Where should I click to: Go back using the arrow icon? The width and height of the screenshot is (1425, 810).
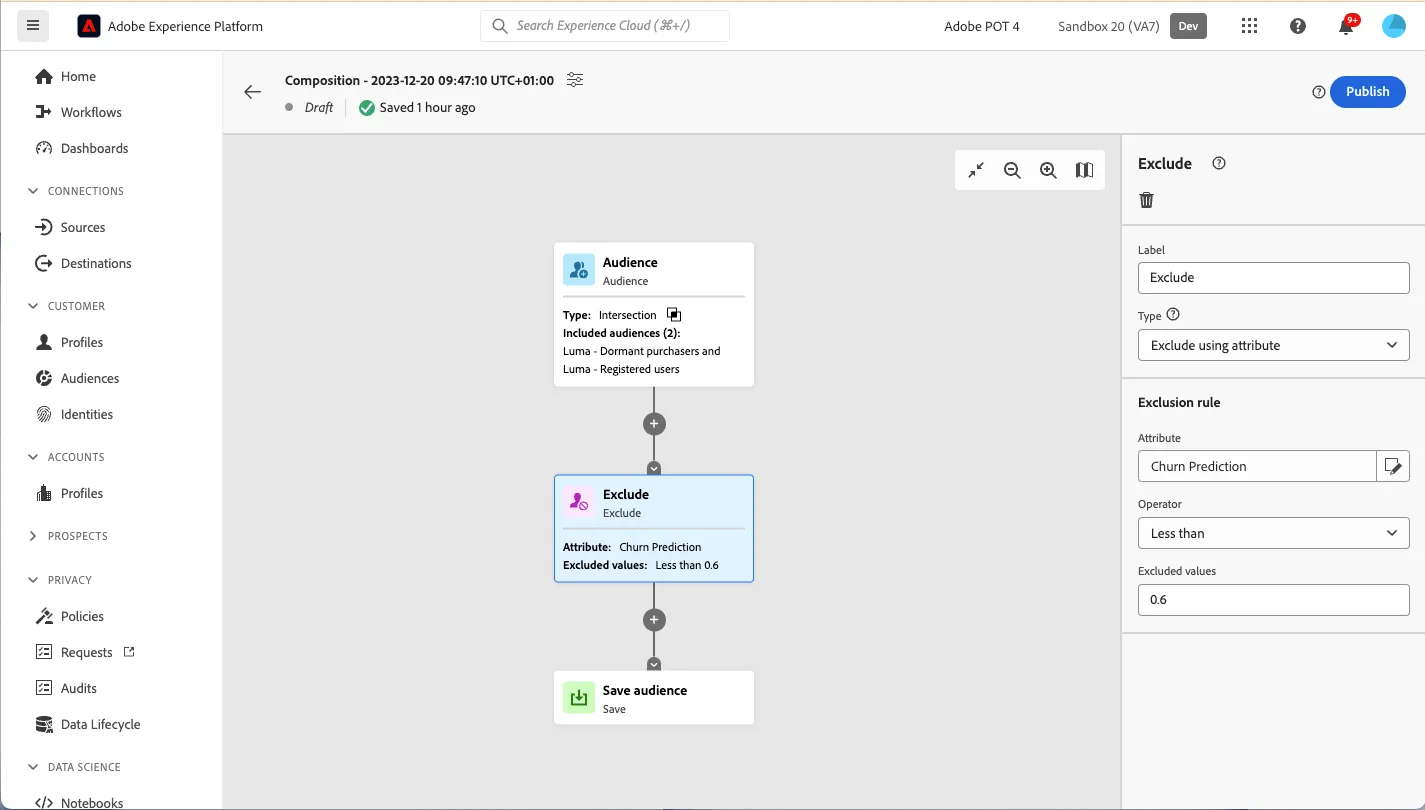click(x=252, y=92)
